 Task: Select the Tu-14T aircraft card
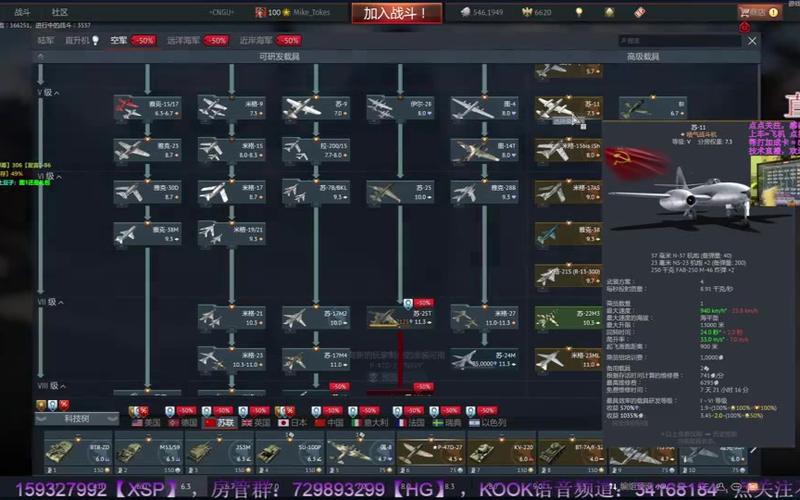tap(484, 150)
